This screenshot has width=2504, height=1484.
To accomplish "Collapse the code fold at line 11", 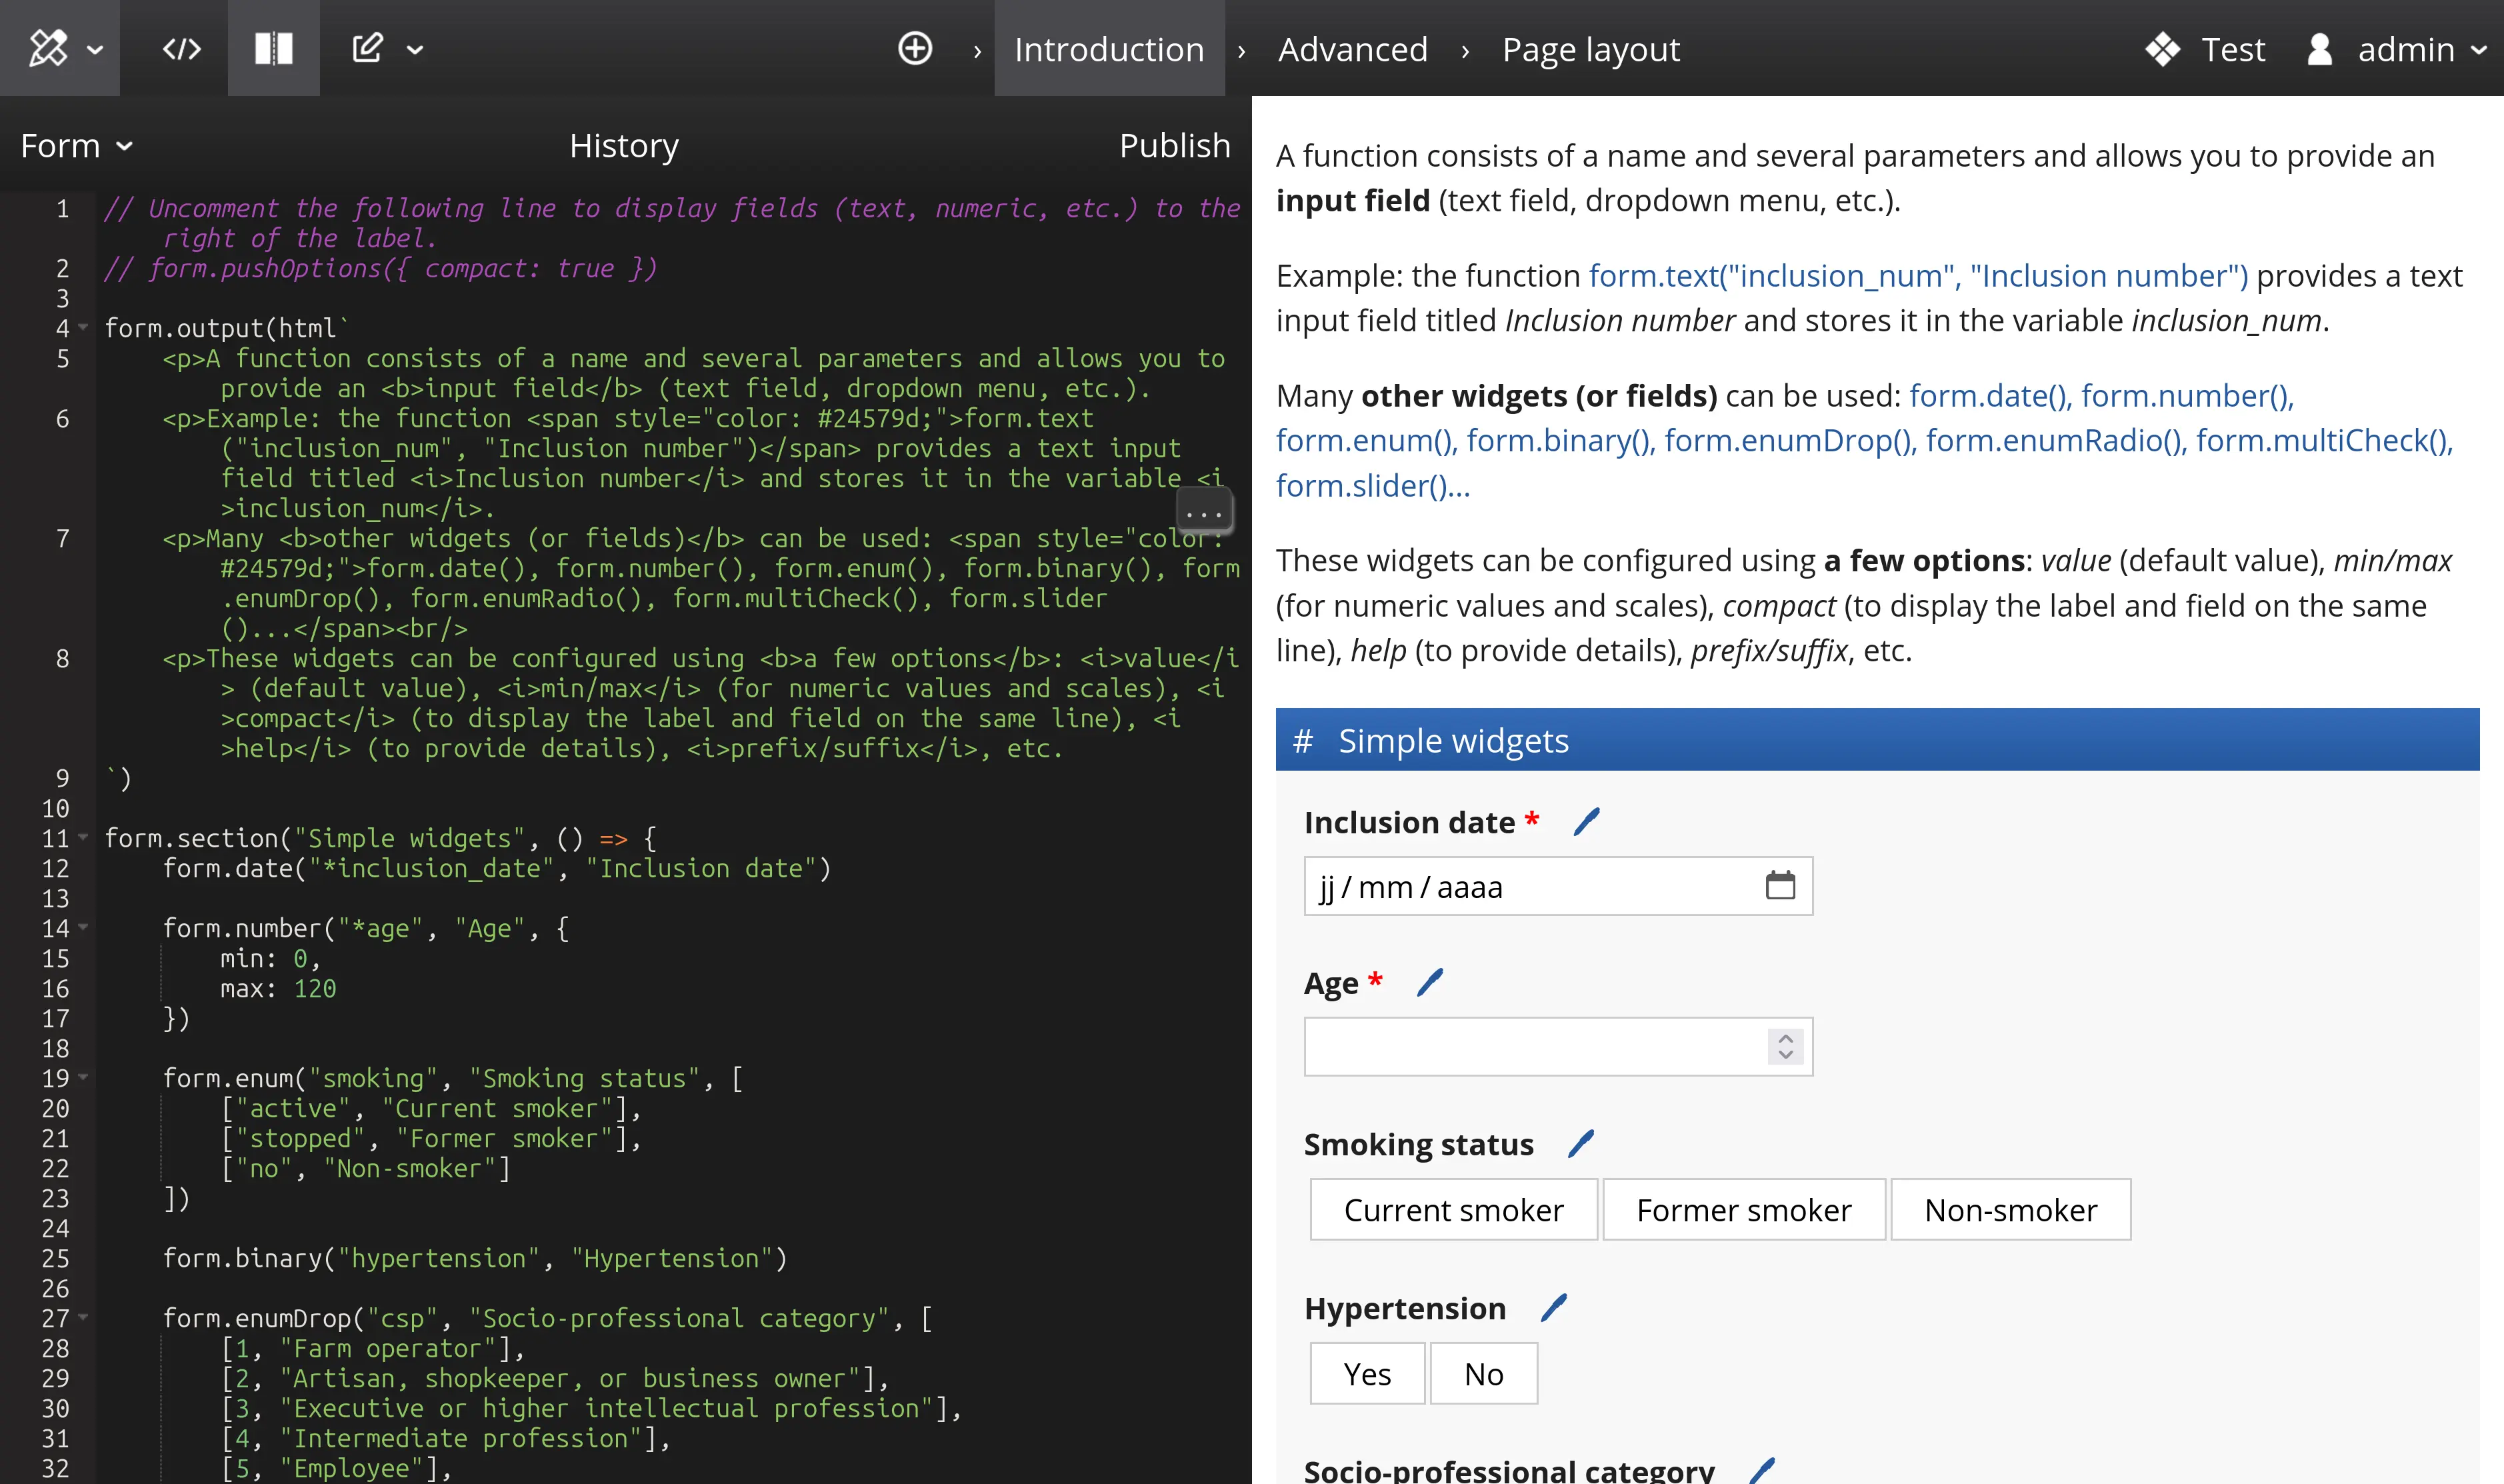I will pyautogui.click(x=84, y=837).
